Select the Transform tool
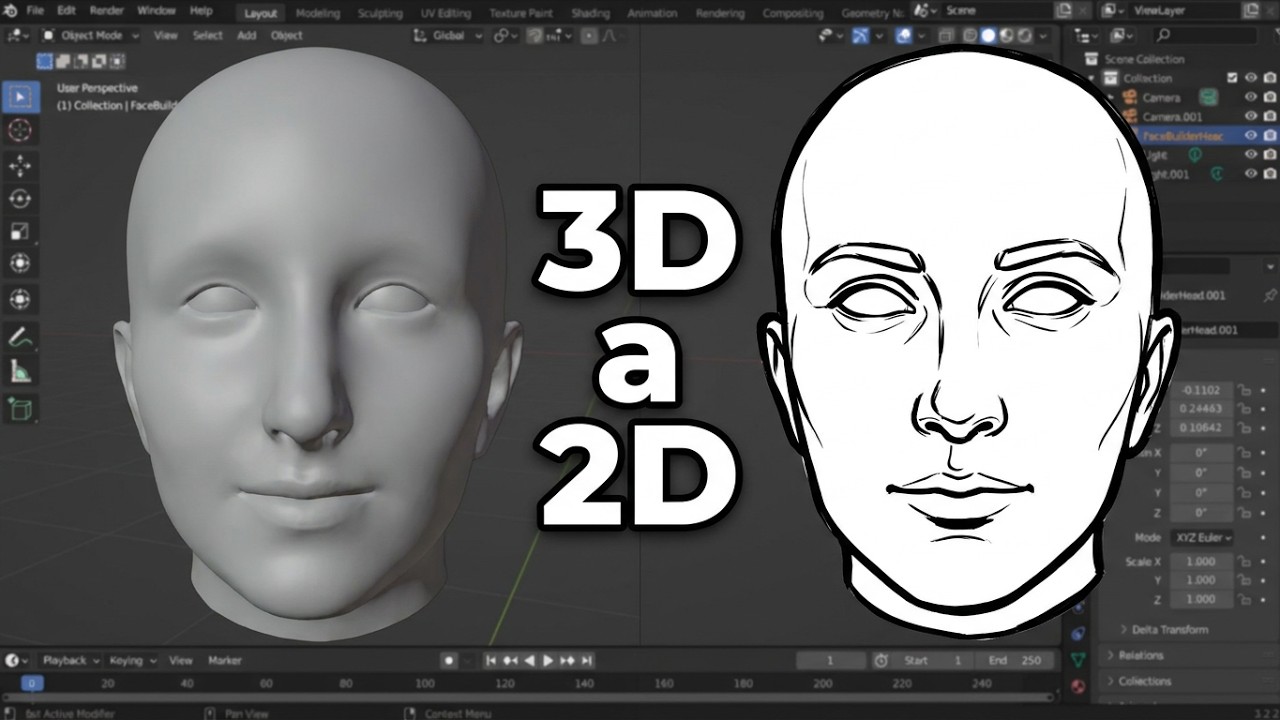The height and width of the screenshot is (720, 1280). [20, 264]
